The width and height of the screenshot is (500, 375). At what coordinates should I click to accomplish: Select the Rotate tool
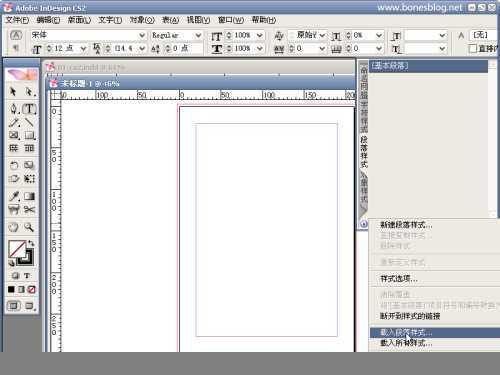coord(14,165)
